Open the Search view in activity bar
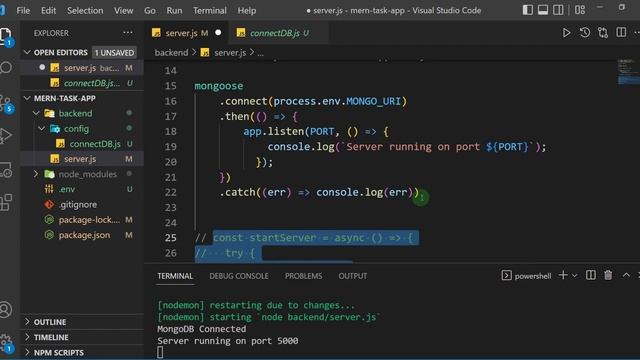Screen dimensions: 640x360 pyautogui.click(x=6, y=67)
